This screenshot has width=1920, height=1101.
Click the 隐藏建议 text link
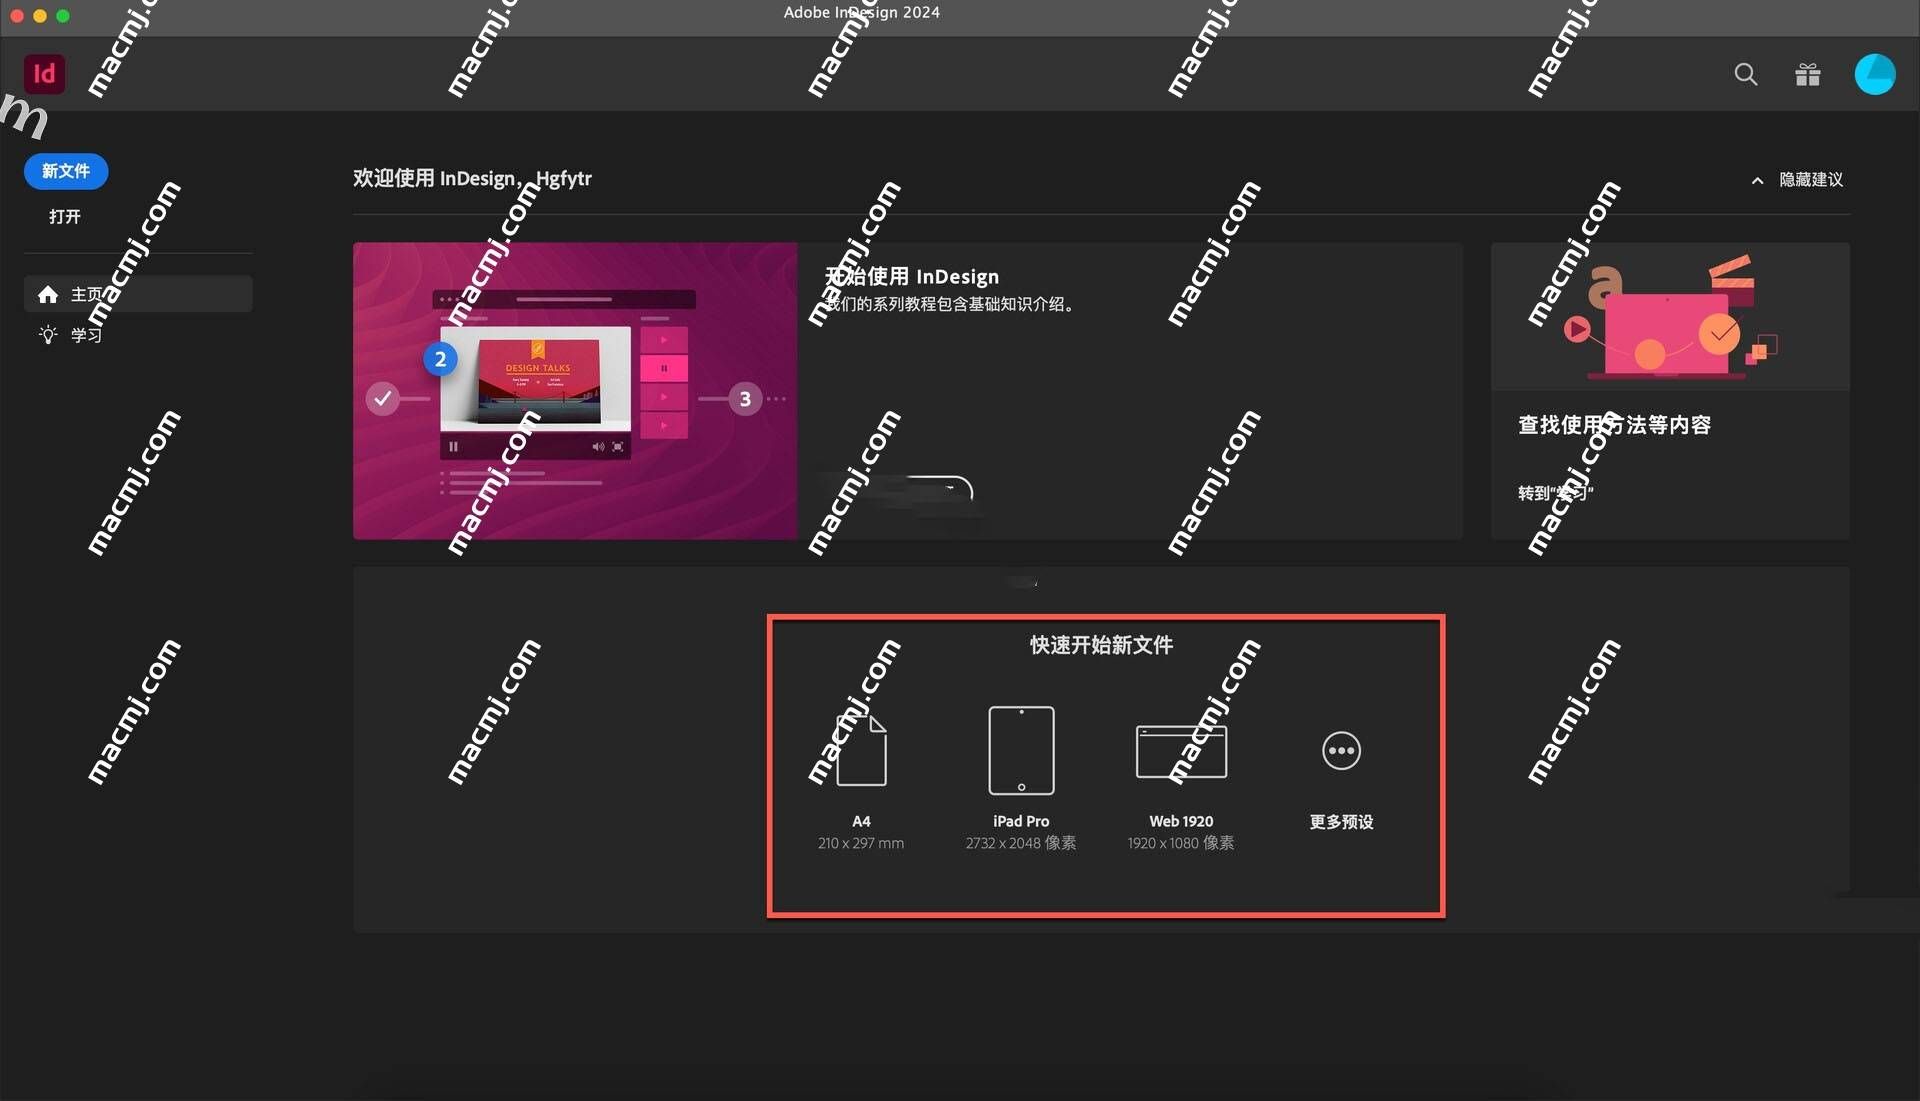(x=1811, y=180)
